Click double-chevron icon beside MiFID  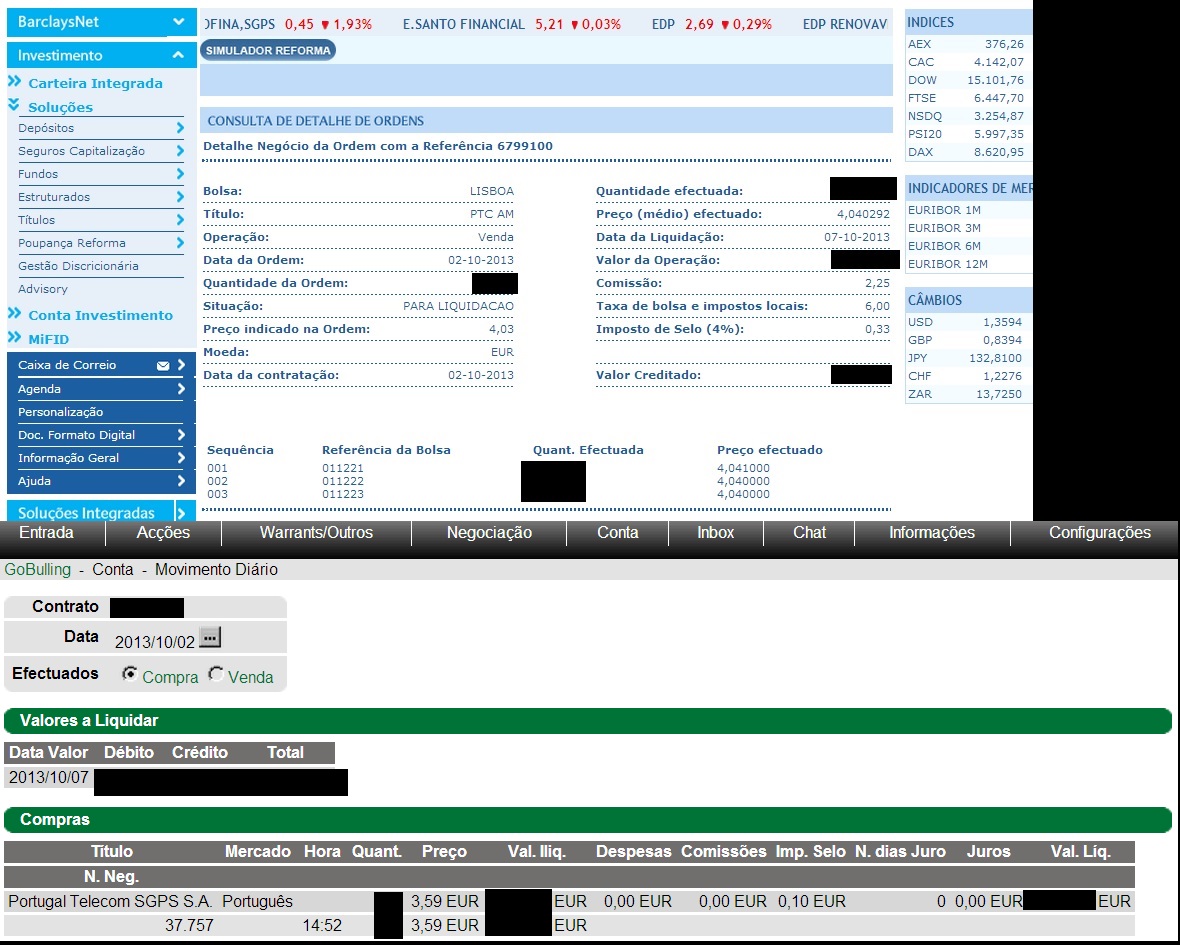(14, 337)
